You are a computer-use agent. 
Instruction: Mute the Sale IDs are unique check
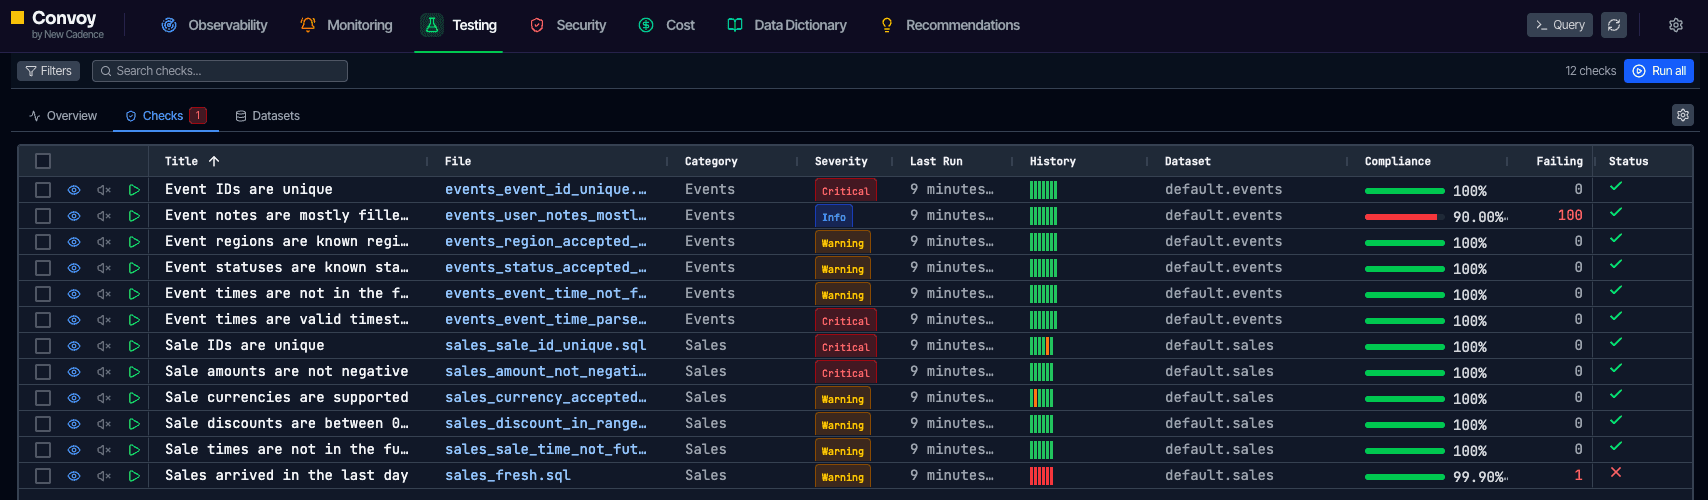click(x=104, y=346)
